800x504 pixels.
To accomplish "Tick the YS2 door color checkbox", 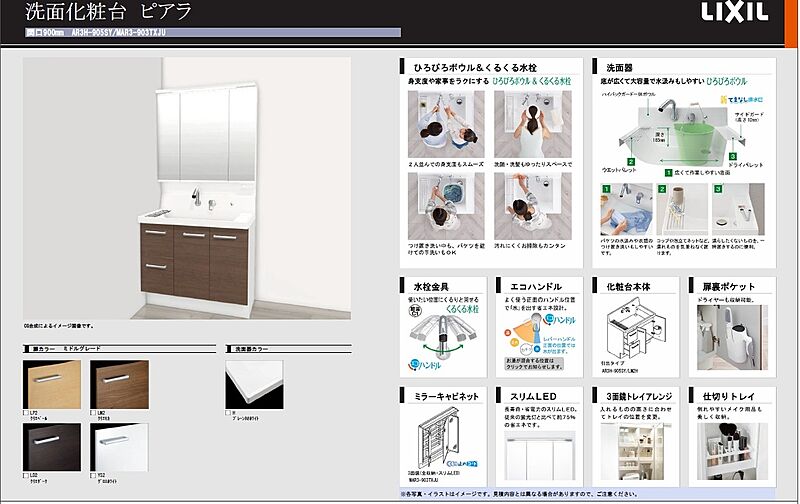I will [x=94, y=476].
